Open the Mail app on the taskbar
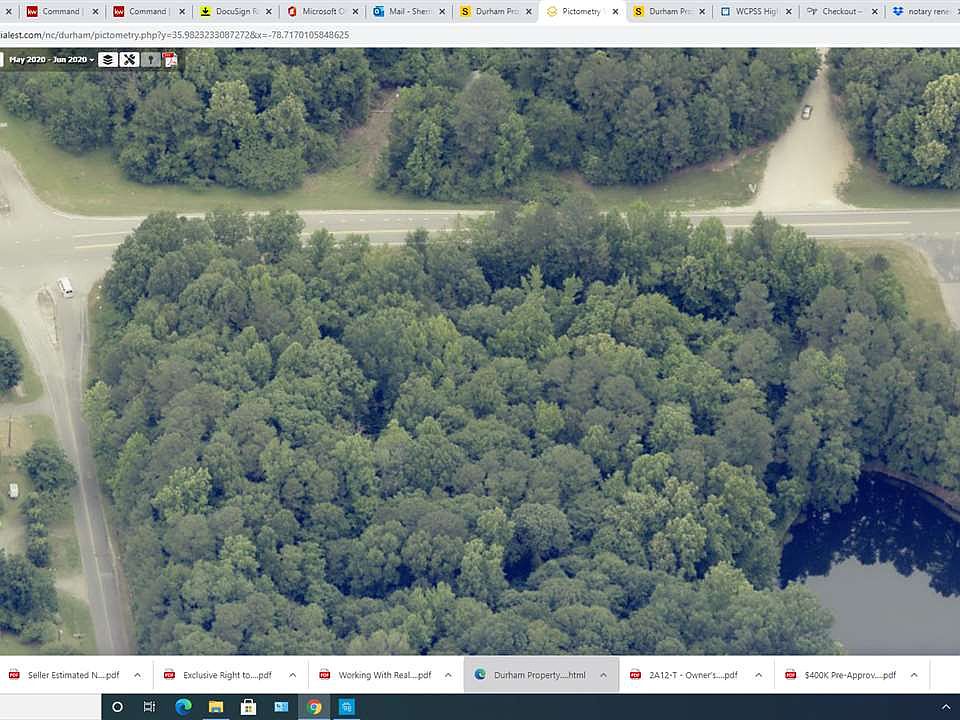This screenshot has height=720, width=960. coord(281,707)
